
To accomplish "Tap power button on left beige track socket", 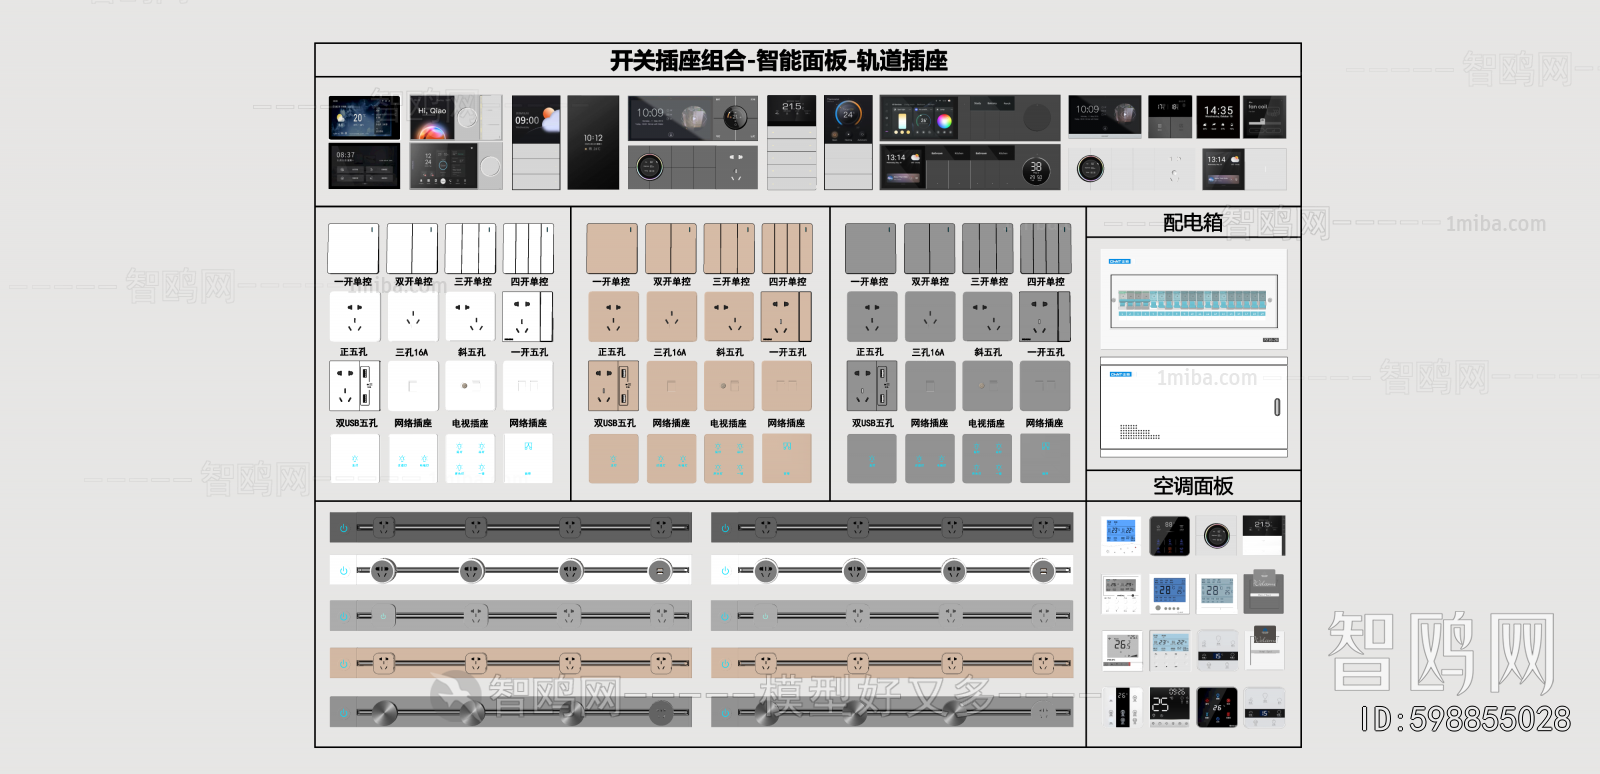I will point(343,663).
